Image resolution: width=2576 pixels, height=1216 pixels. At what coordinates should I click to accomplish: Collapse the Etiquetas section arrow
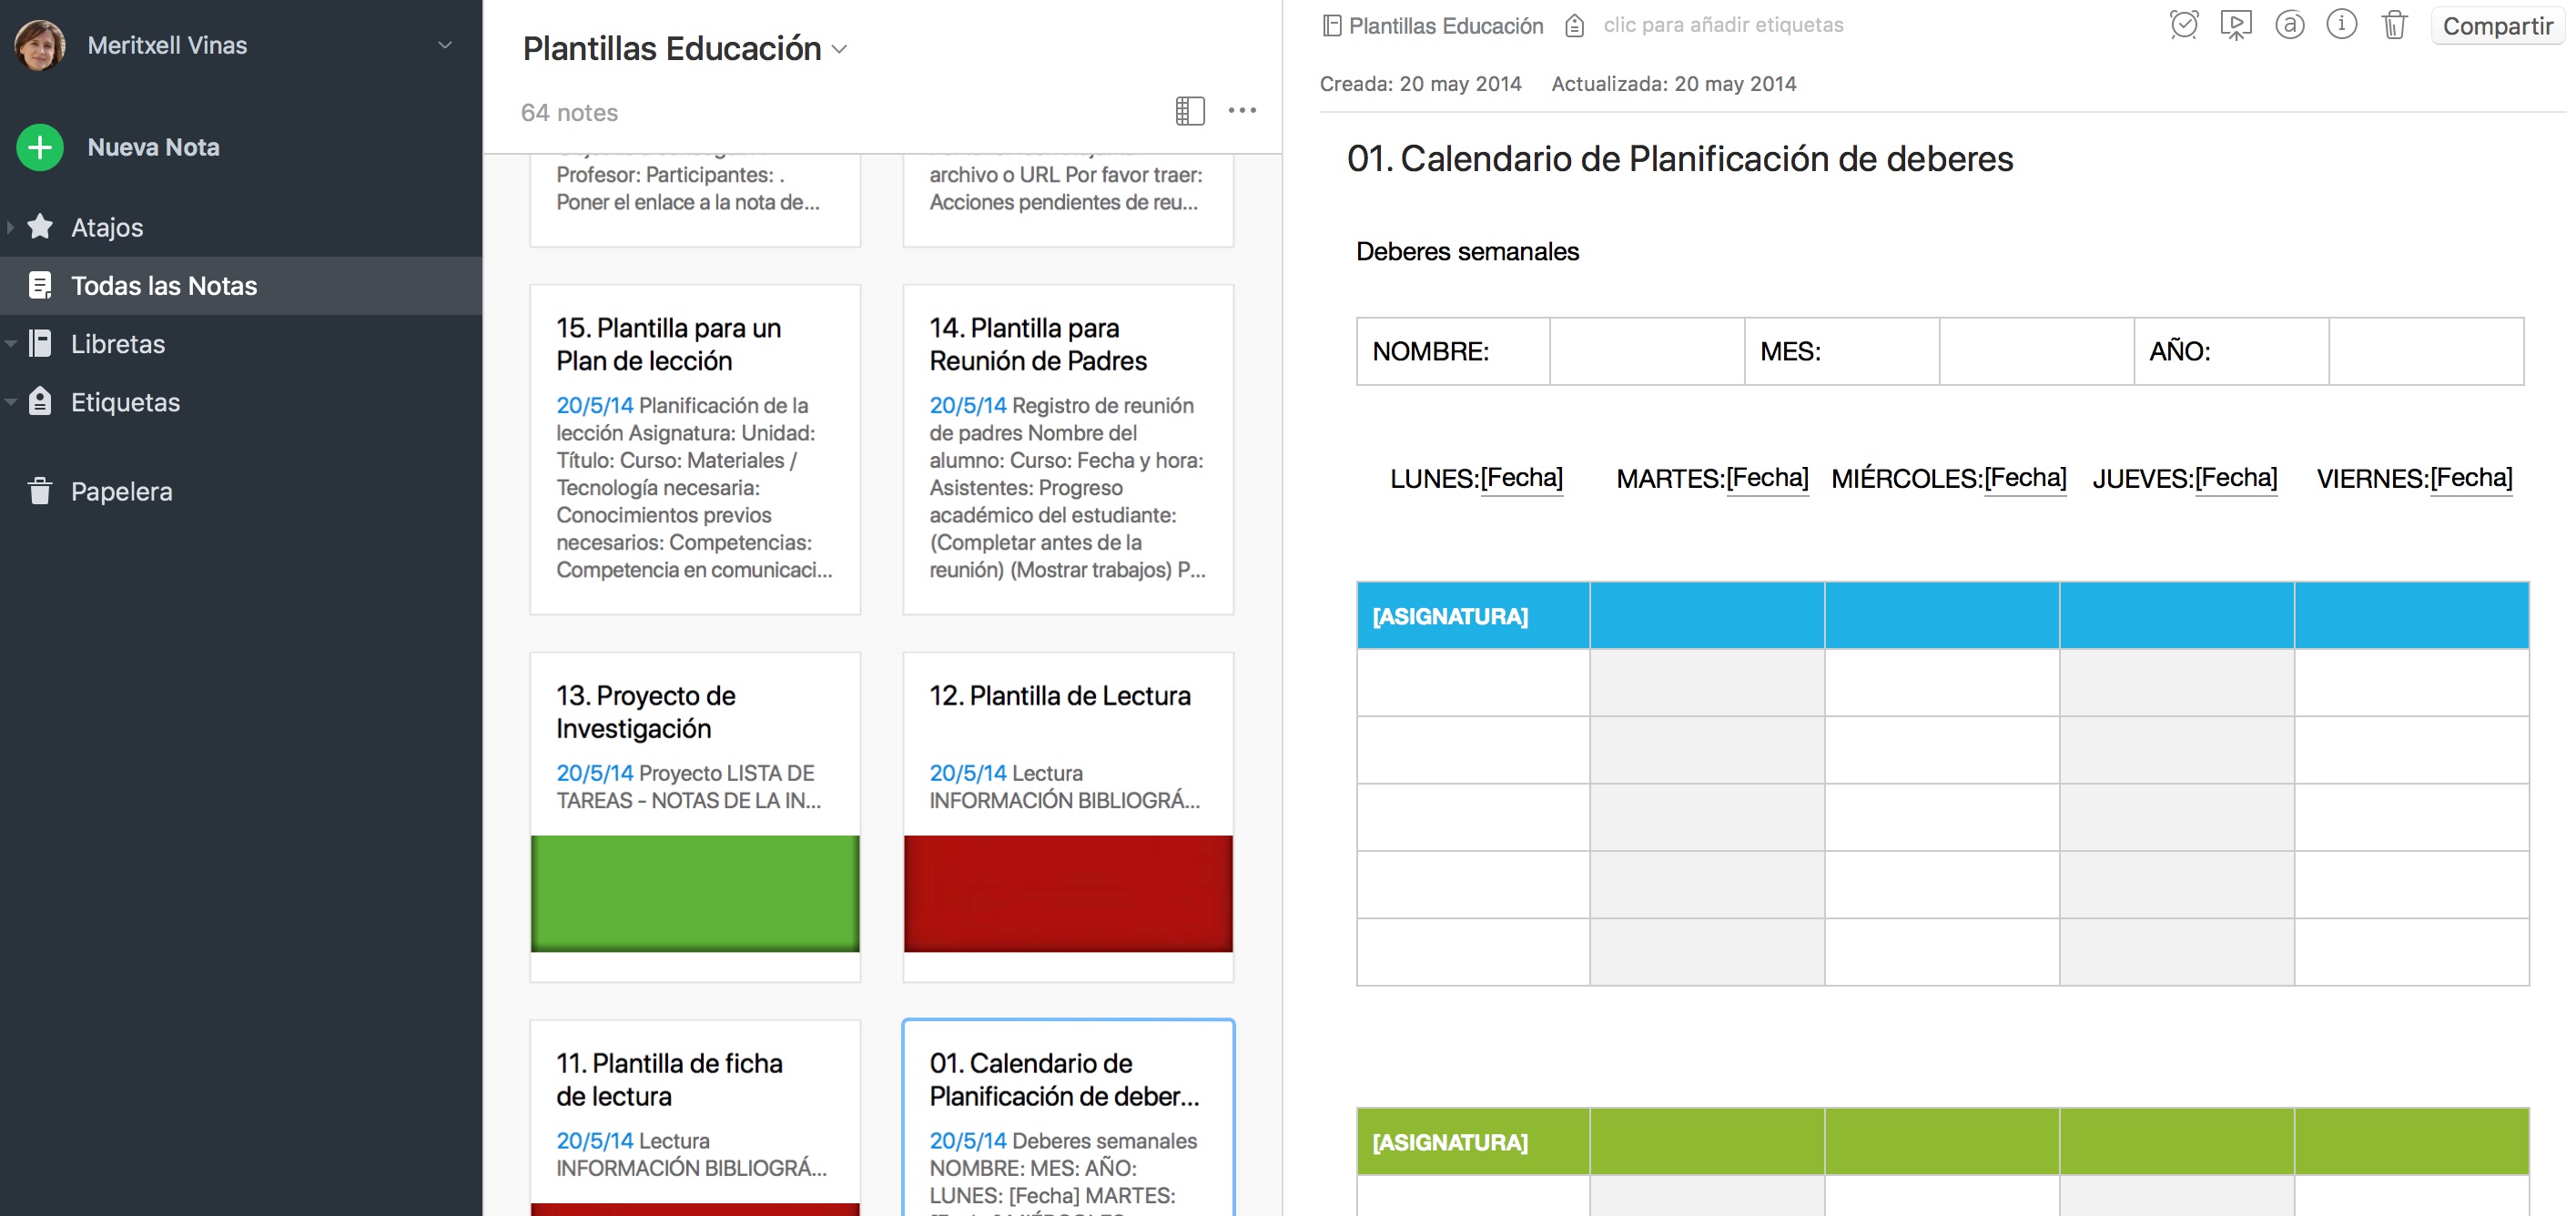(10, 402)
